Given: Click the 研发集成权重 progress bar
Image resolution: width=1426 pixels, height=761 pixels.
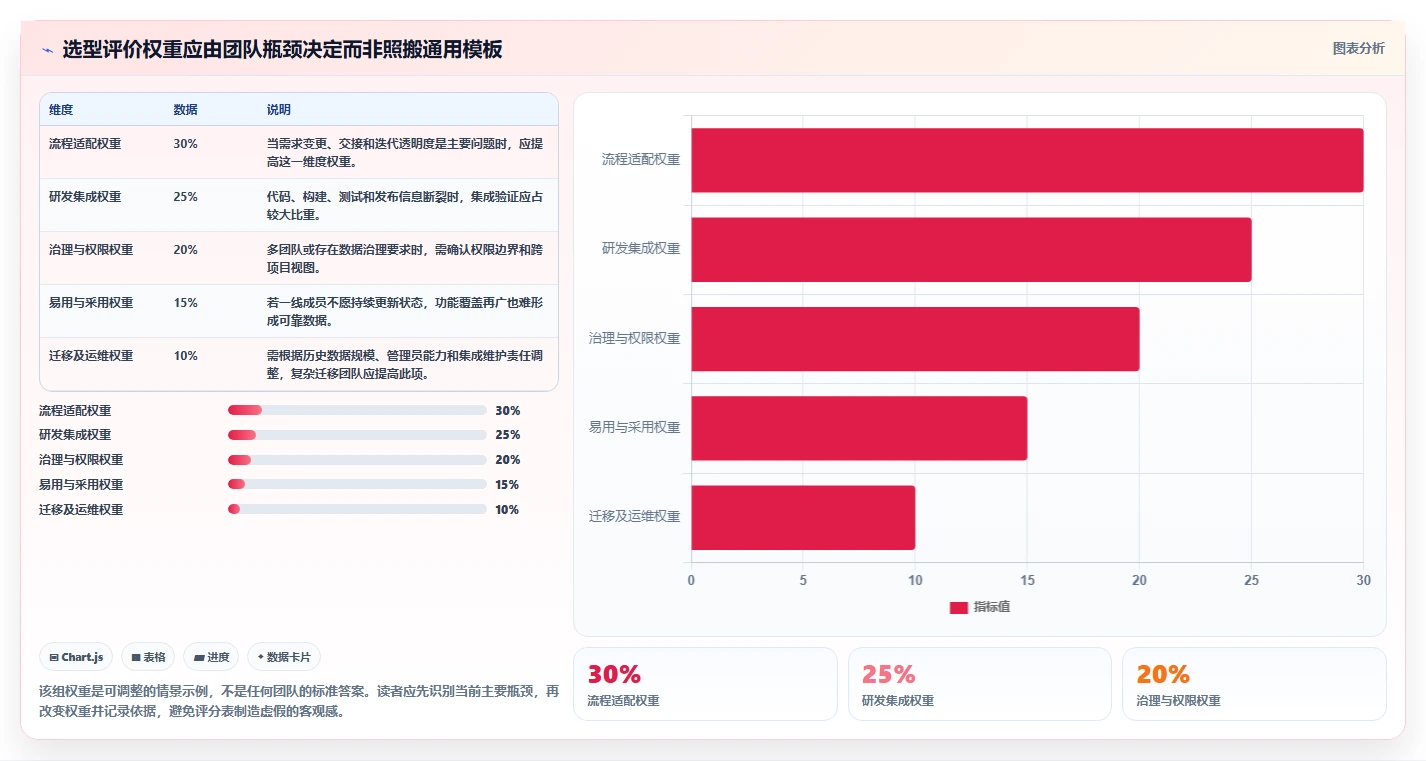Looking at the screenshot, I should [357, 435].
